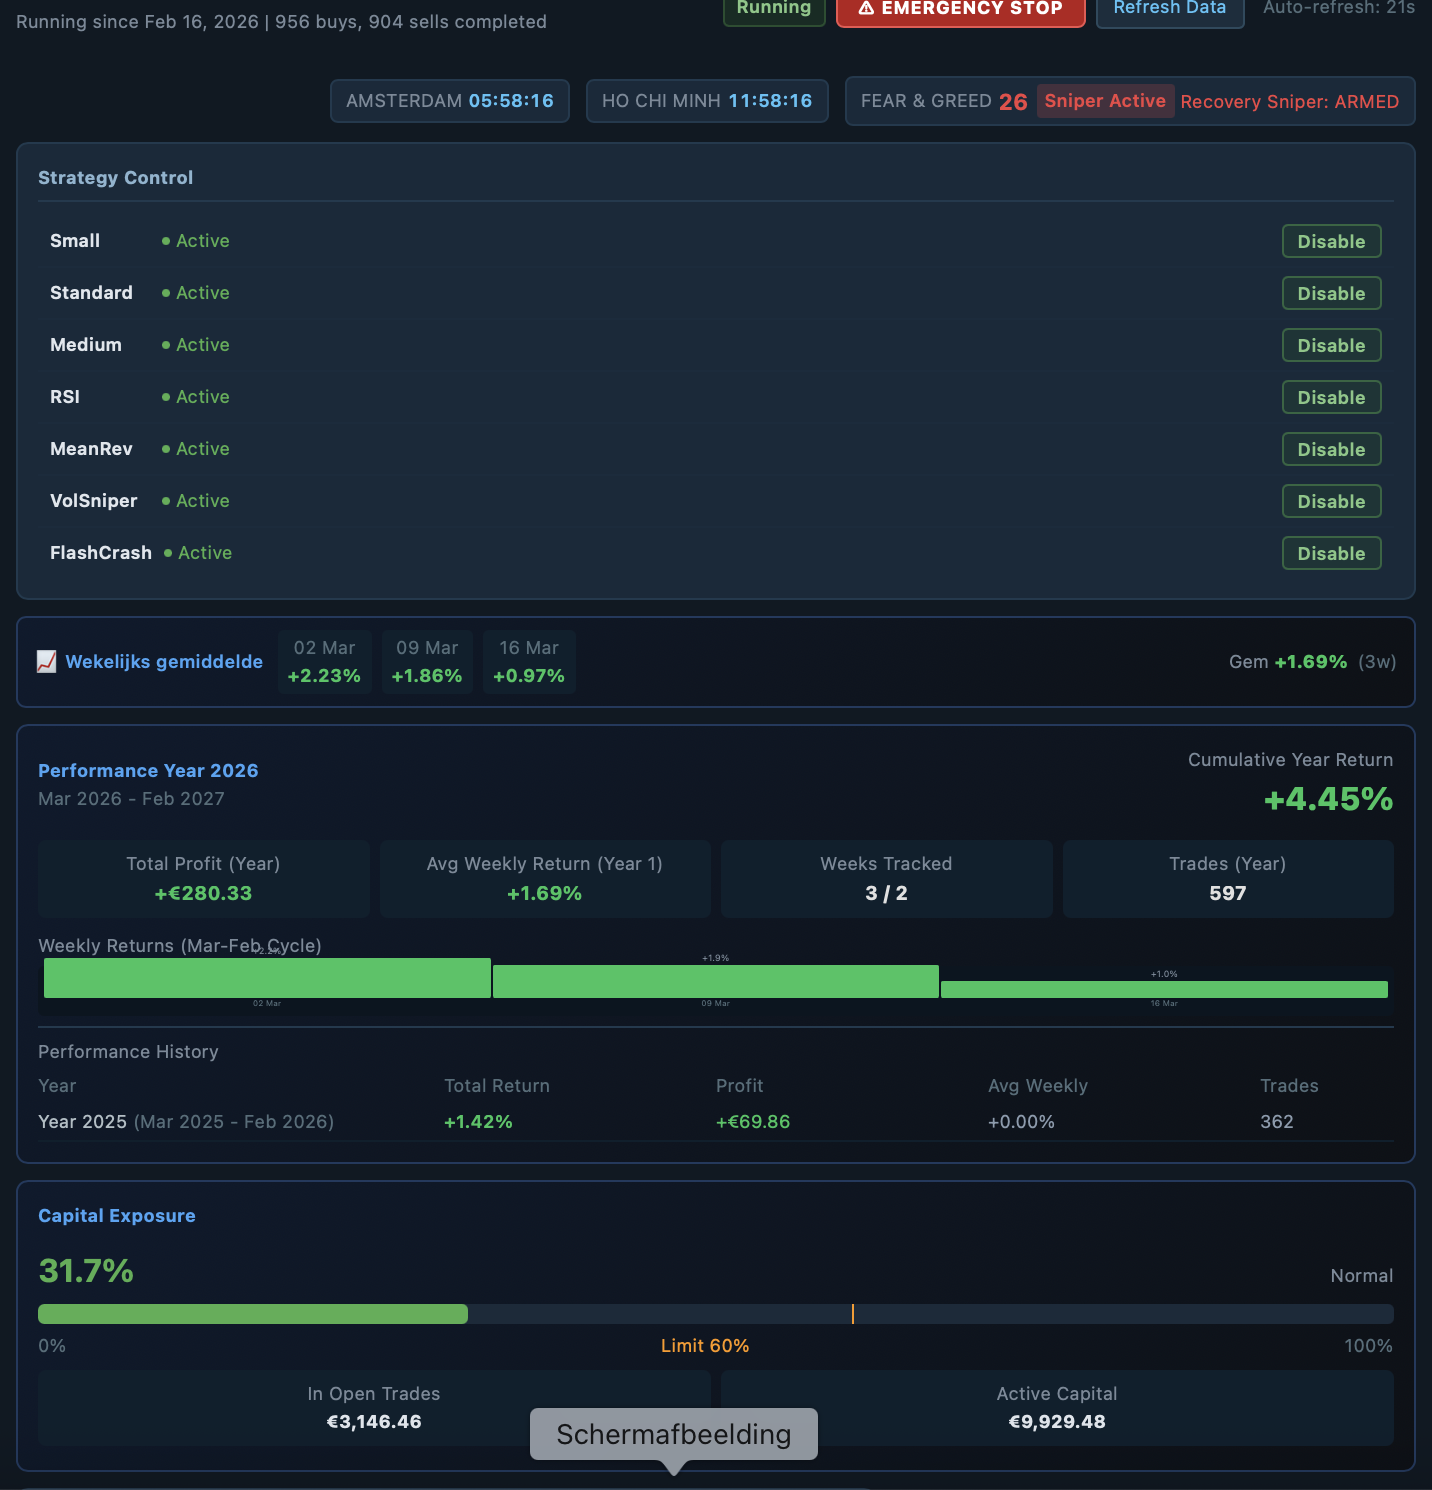Image resolution: width=1432 pixels, height=1490 pixels.
Task: Click the Limit 60% marker on the exposure bar
Action: click(x=853, y=1313)
